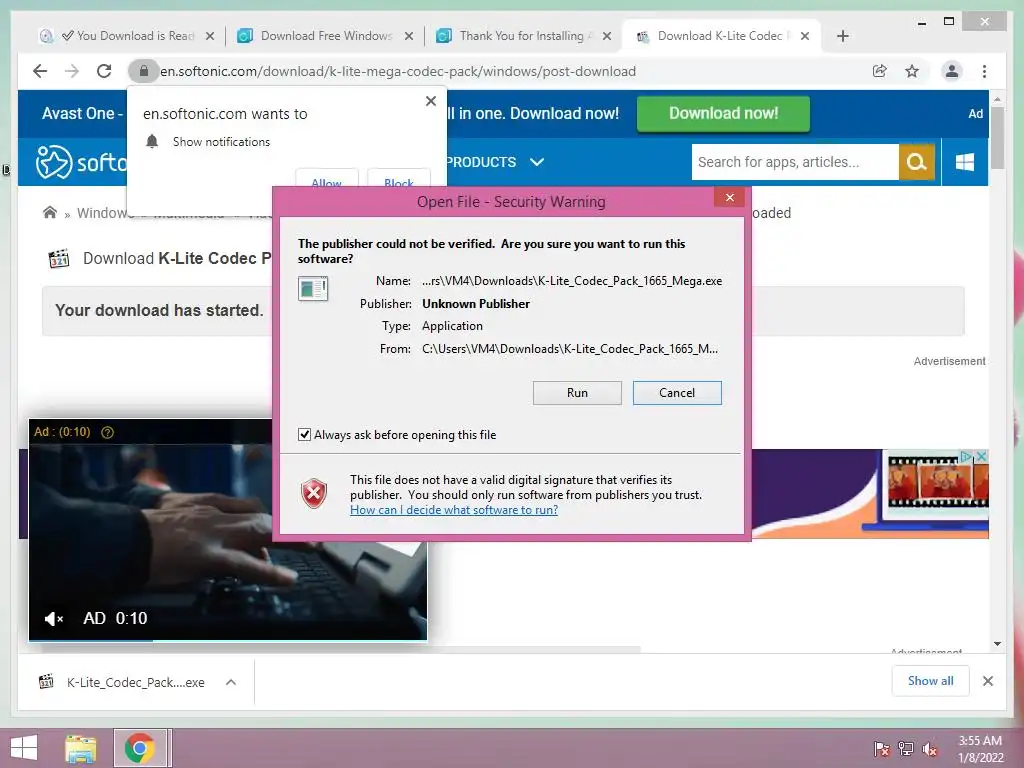Click the Softonic search input field

pyautogui.click(x=795, y=162)
